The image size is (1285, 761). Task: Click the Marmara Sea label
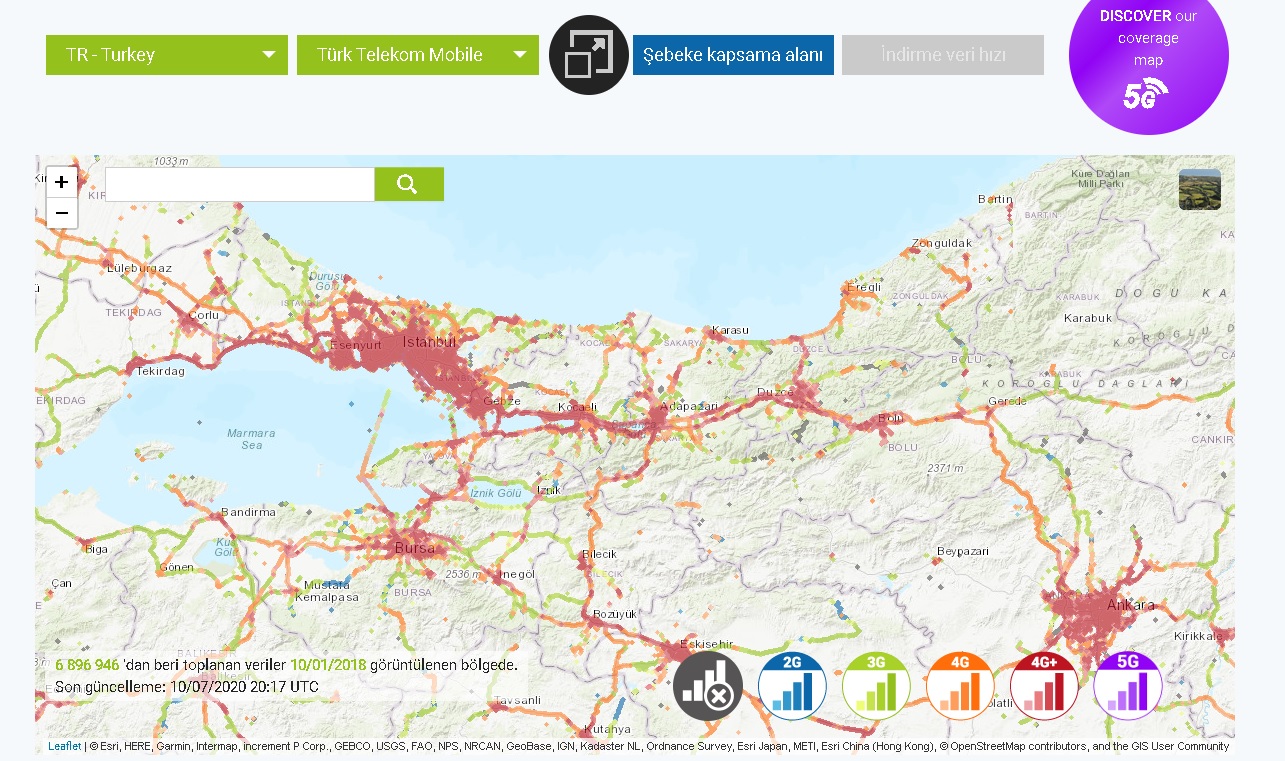pyautogui.click(x=251, y=439)
